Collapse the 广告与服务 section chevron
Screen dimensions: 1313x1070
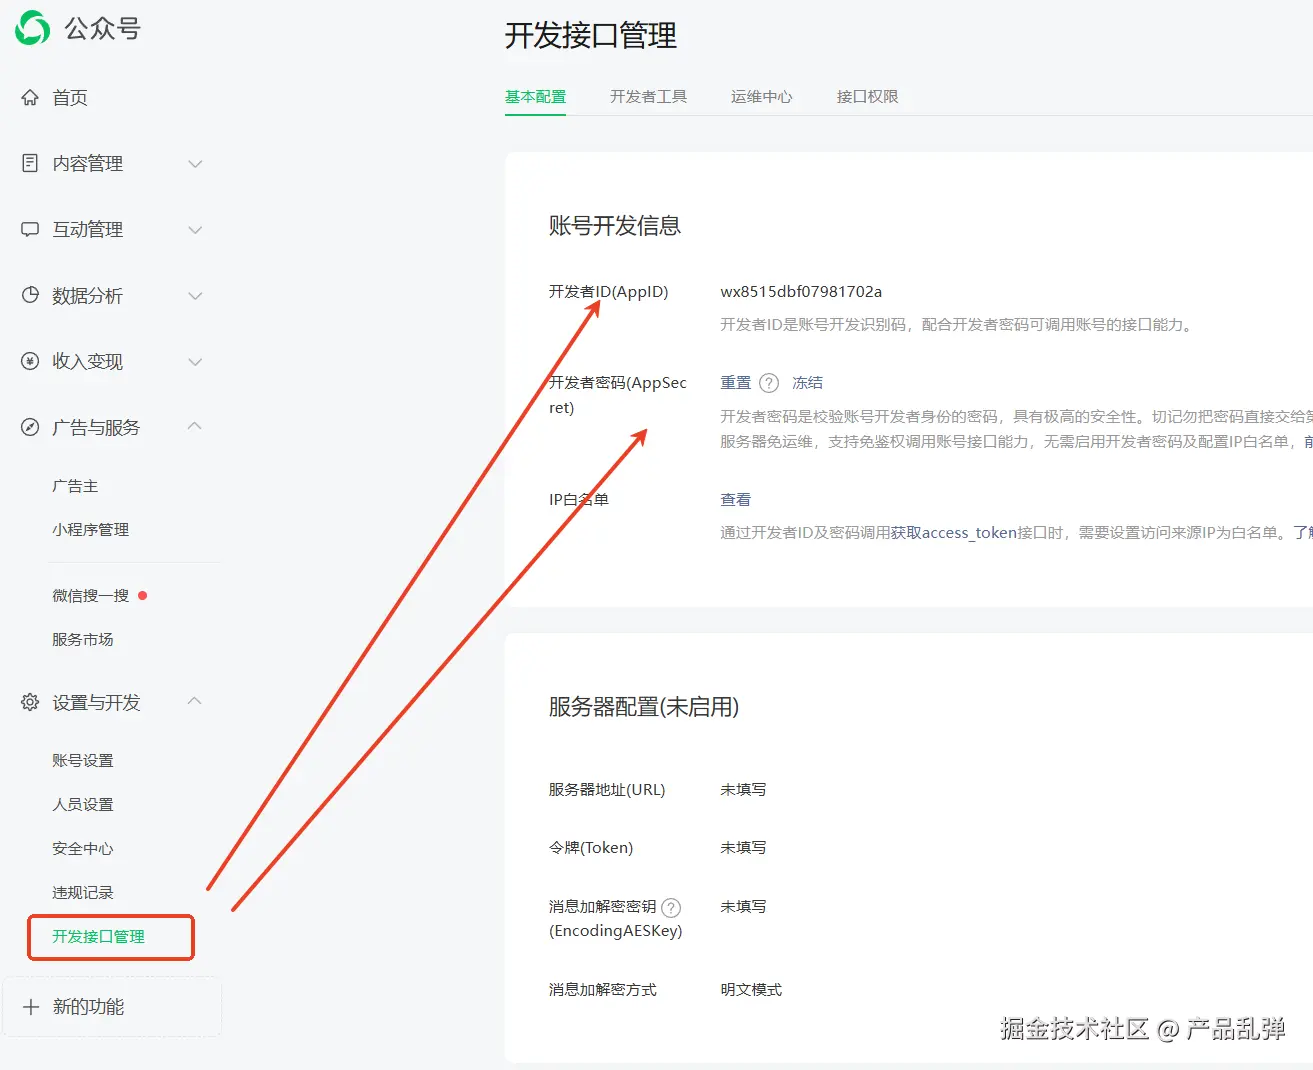195,426
